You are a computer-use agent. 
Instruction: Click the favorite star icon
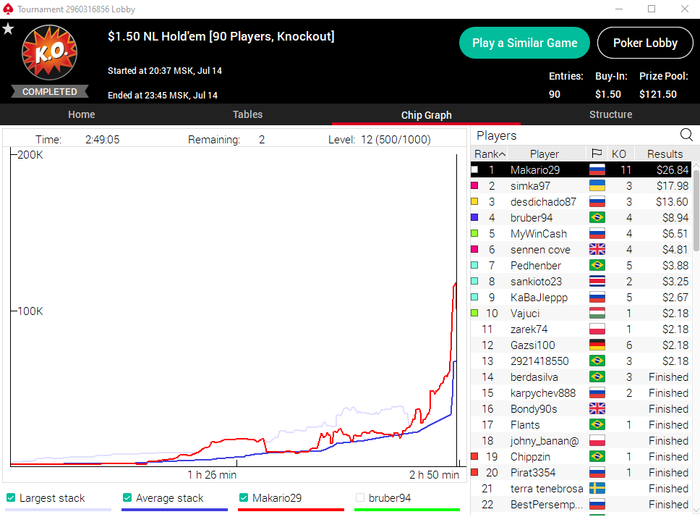click(x=8, y=29)
